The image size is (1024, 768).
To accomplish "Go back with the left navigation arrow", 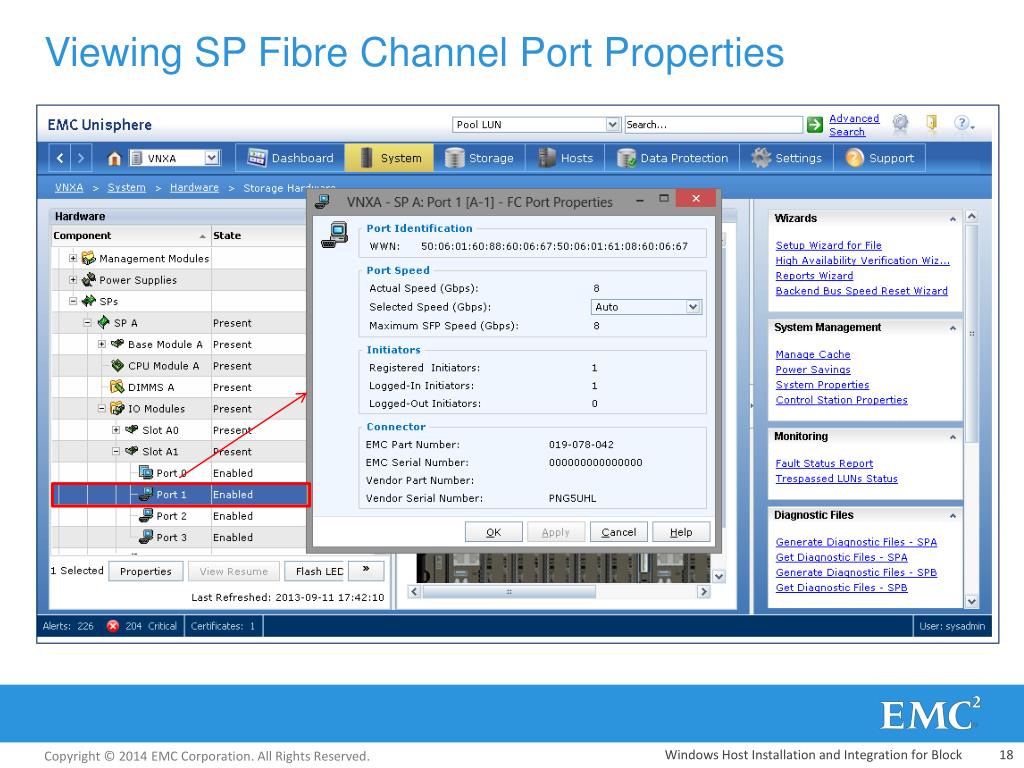I will [x=60, y=158].
